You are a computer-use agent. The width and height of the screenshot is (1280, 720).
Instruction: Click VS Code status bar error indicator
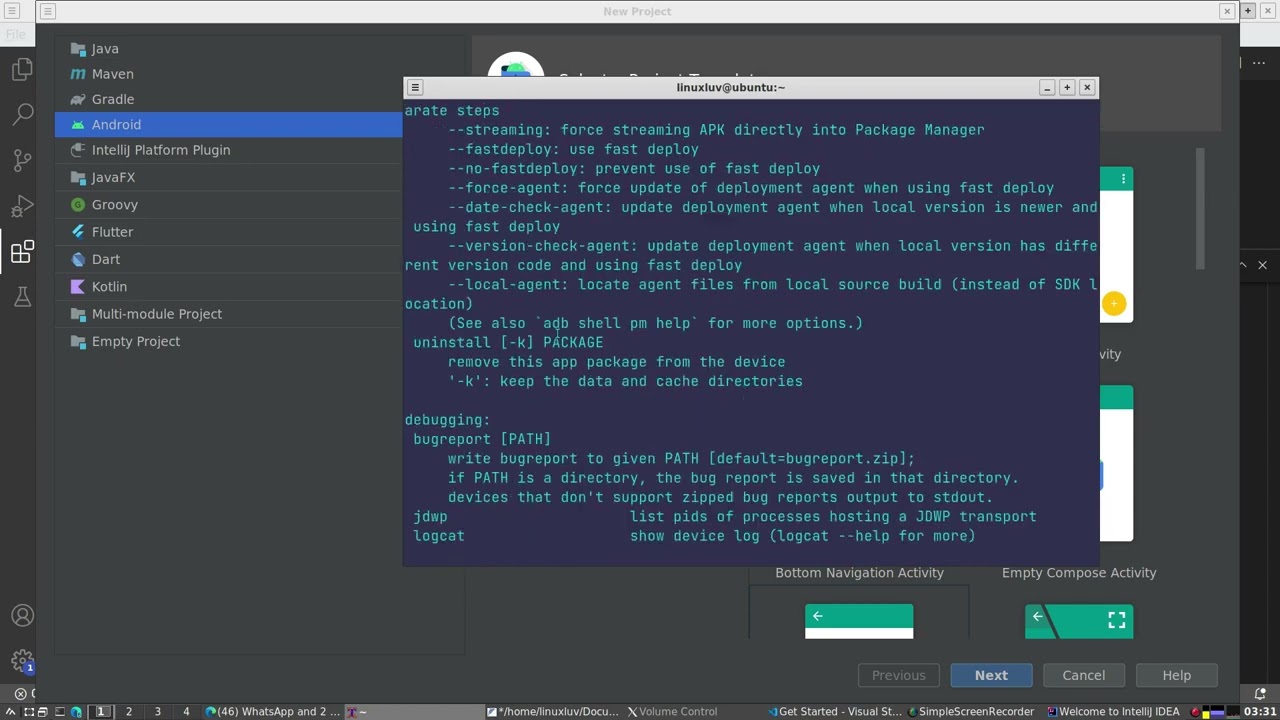pos(20,693)
